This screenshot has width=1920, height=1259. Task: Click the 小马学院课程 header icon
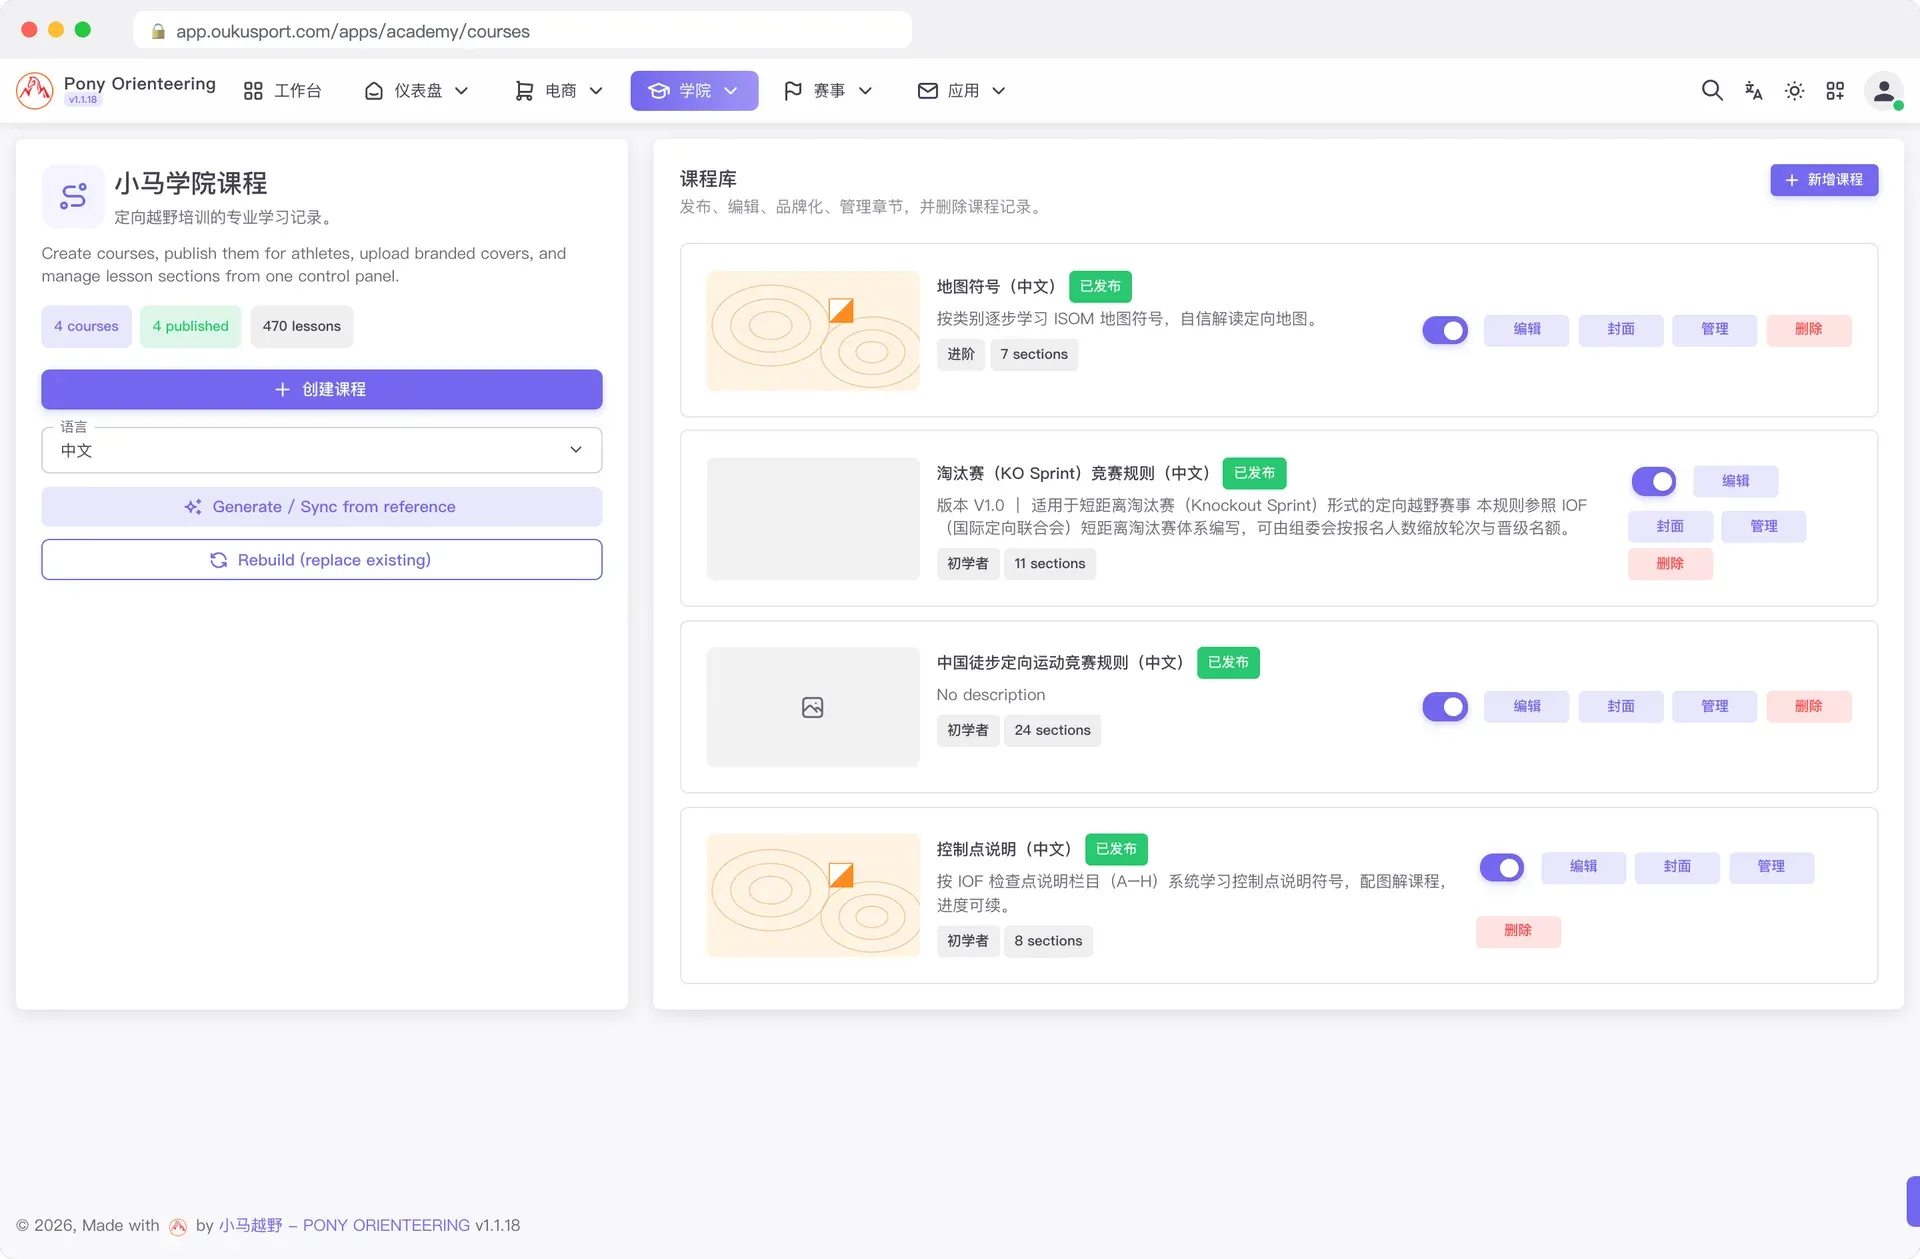pyautogui.click(x=73, y=196)
